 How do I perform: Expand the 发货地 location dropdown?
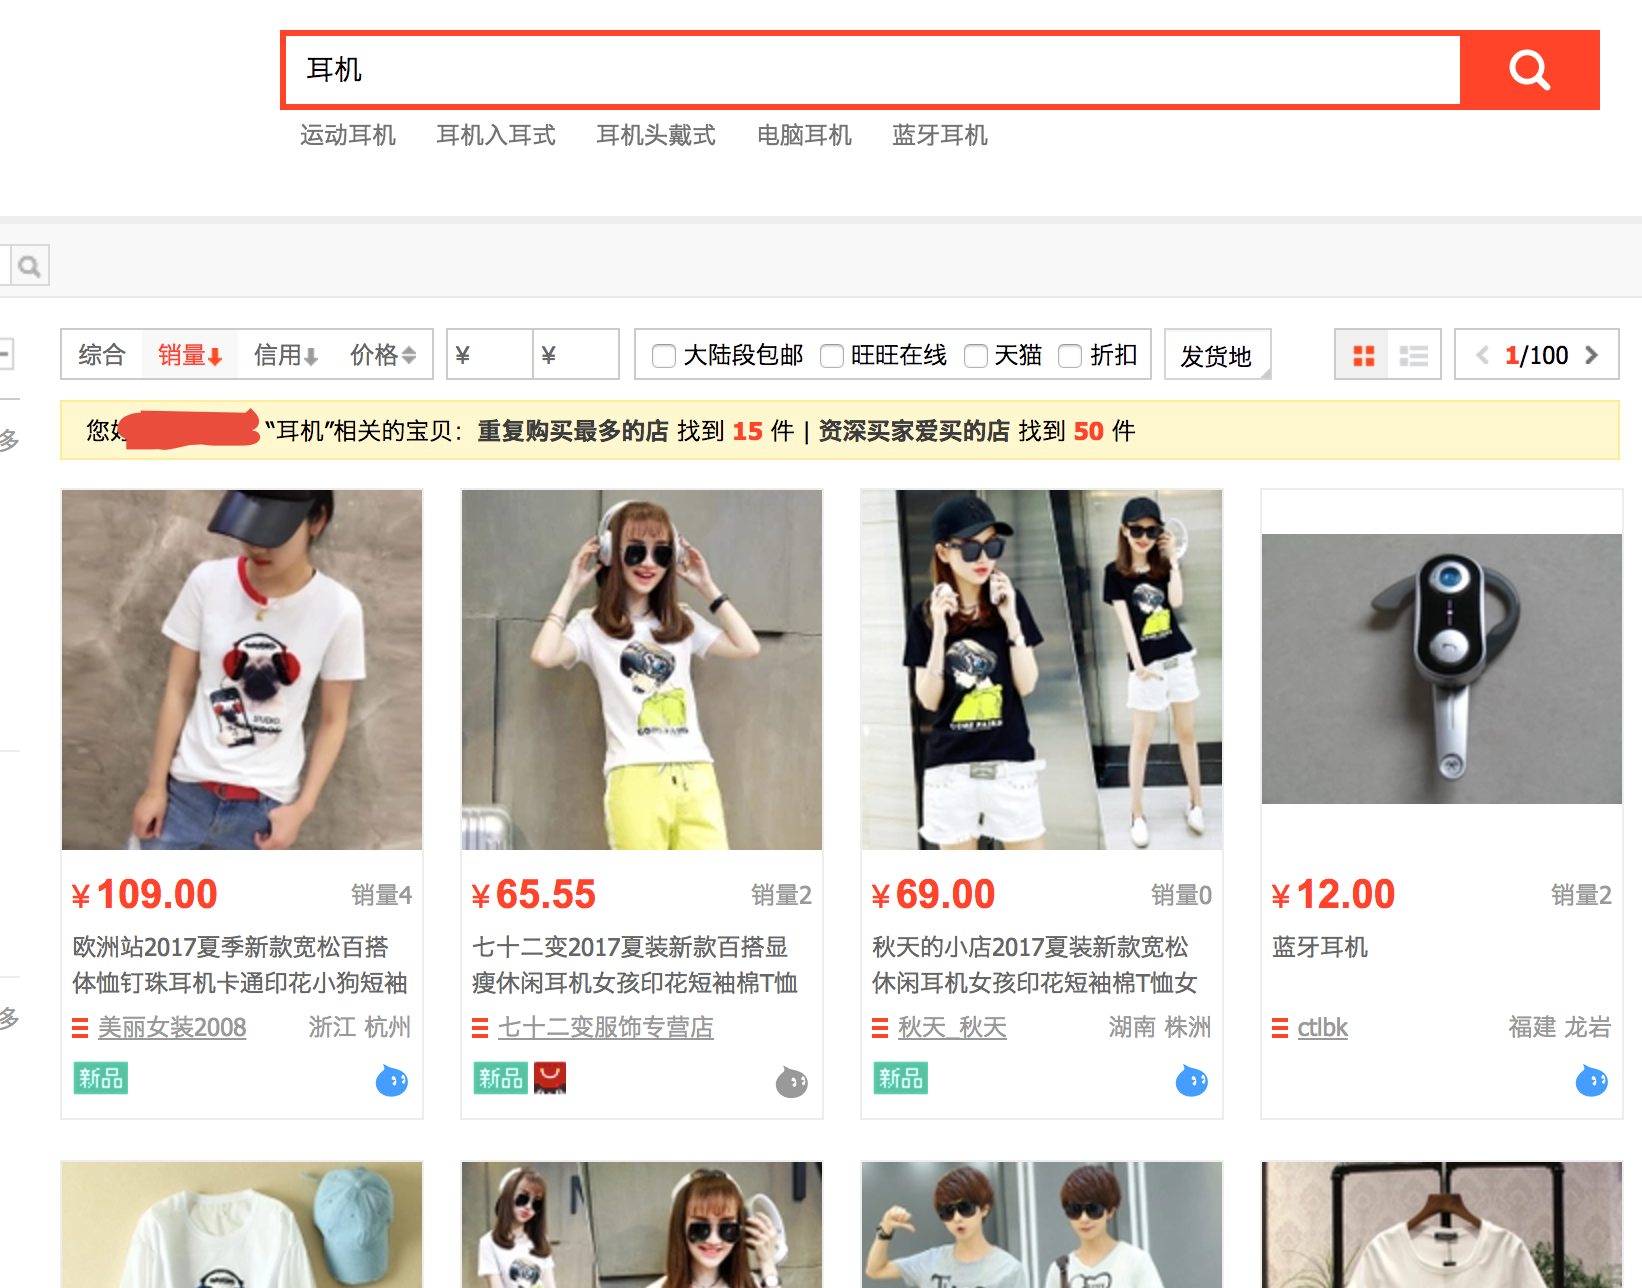click(1217, 355)
